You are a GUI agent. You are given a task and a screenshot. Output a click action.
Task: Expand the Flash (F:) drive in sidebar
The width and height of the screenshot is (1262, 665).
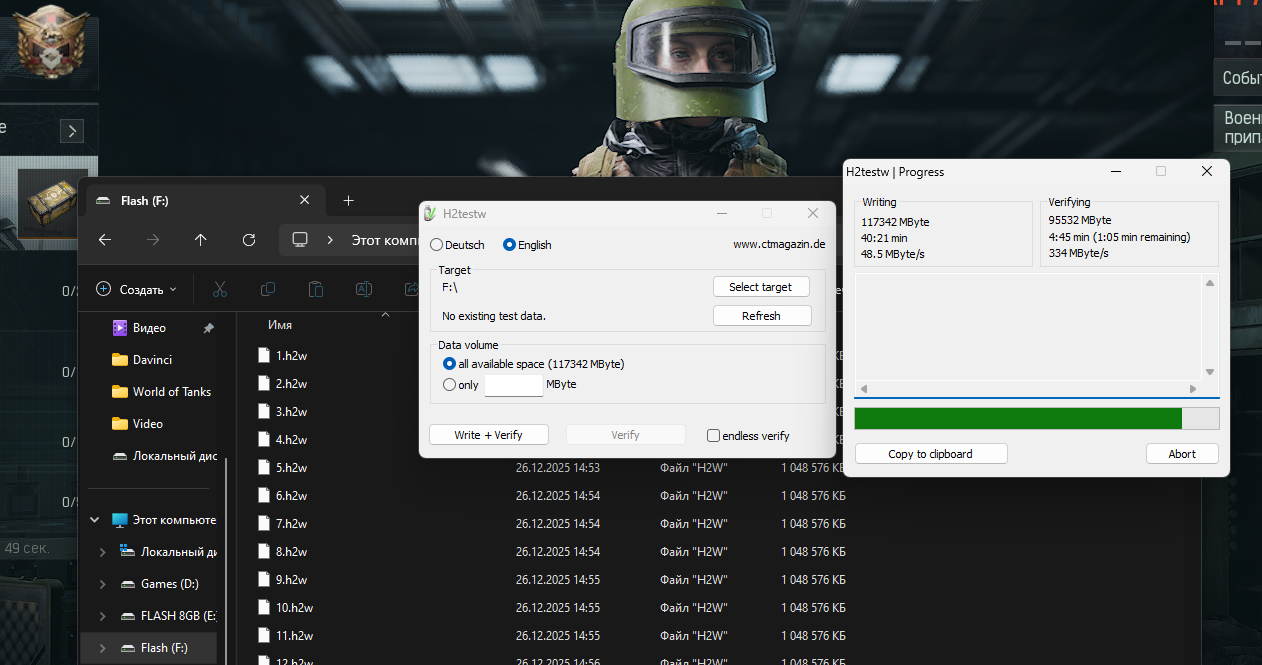[x=103, y=648]
